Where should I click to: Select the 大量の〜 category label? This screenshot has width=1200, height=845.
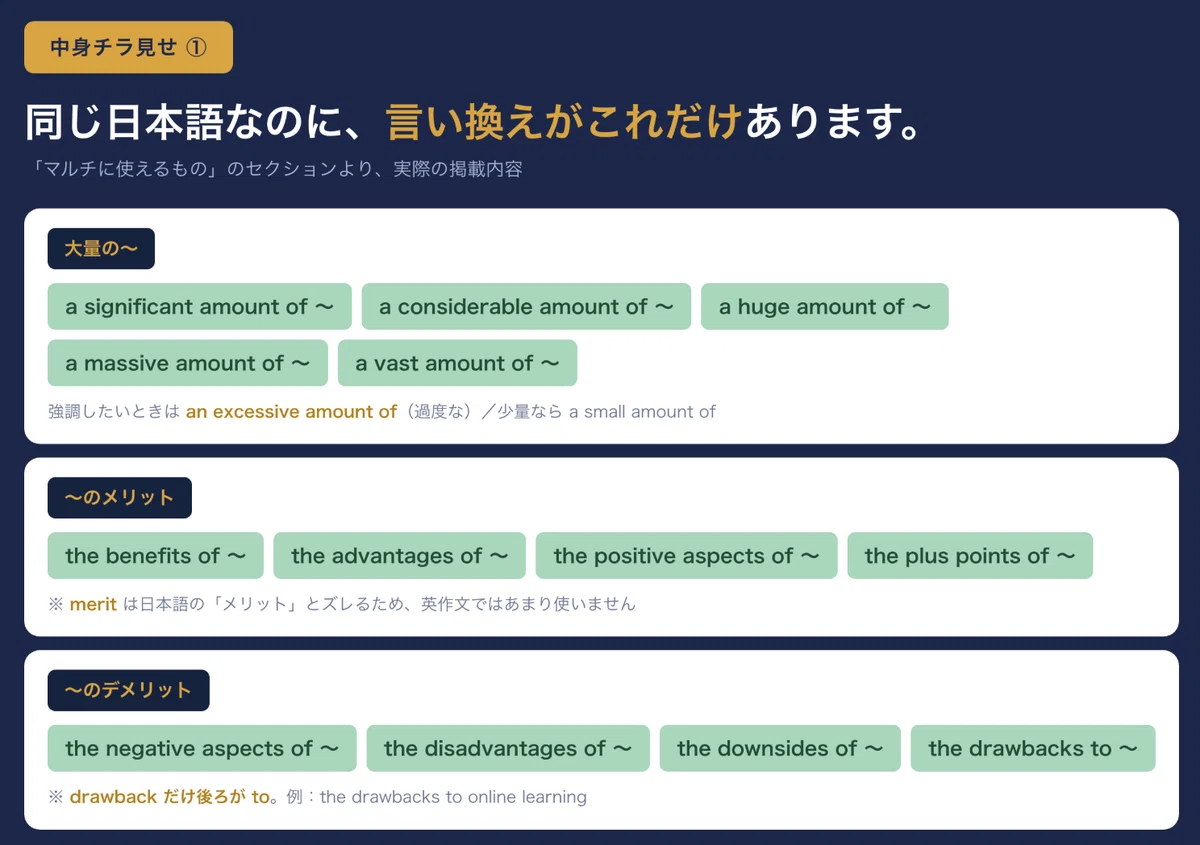coord(101,249)
